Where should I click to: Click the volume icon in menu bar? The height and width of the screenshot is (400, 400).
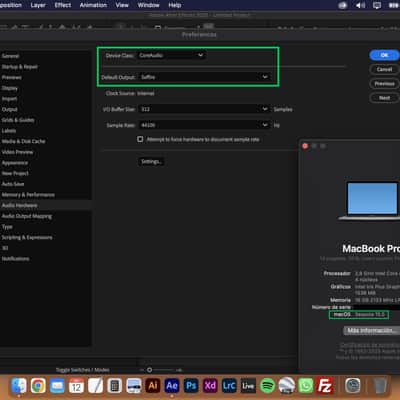point(360,5)
